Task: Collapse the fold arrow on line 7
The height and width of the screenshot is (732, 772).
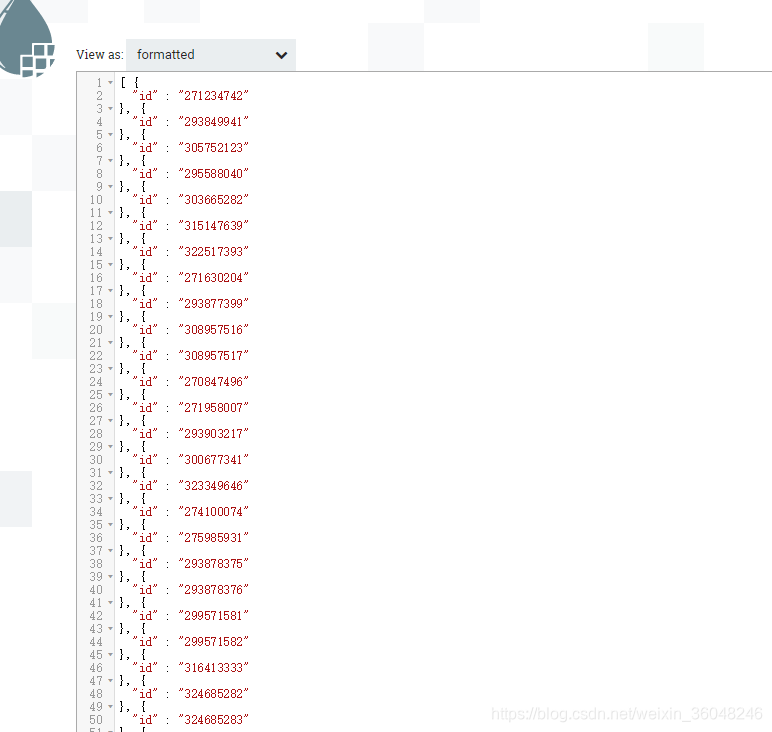Action: tap(110, 160)
